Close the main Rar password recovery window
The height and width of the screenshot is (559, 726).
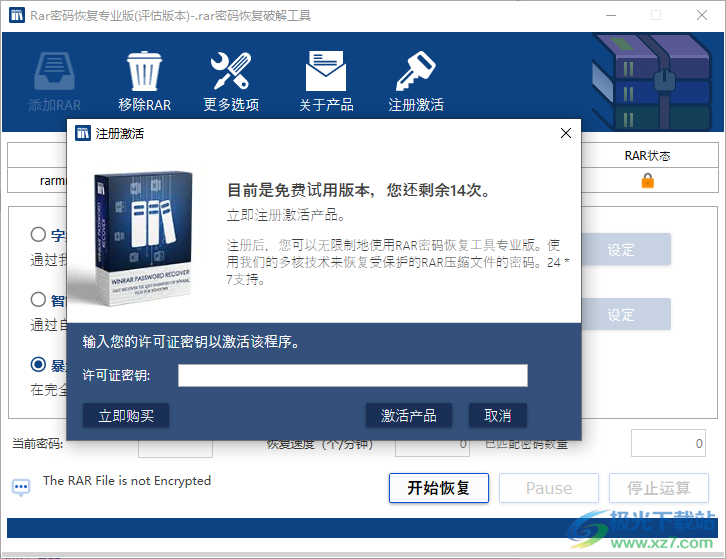(701, 15)
